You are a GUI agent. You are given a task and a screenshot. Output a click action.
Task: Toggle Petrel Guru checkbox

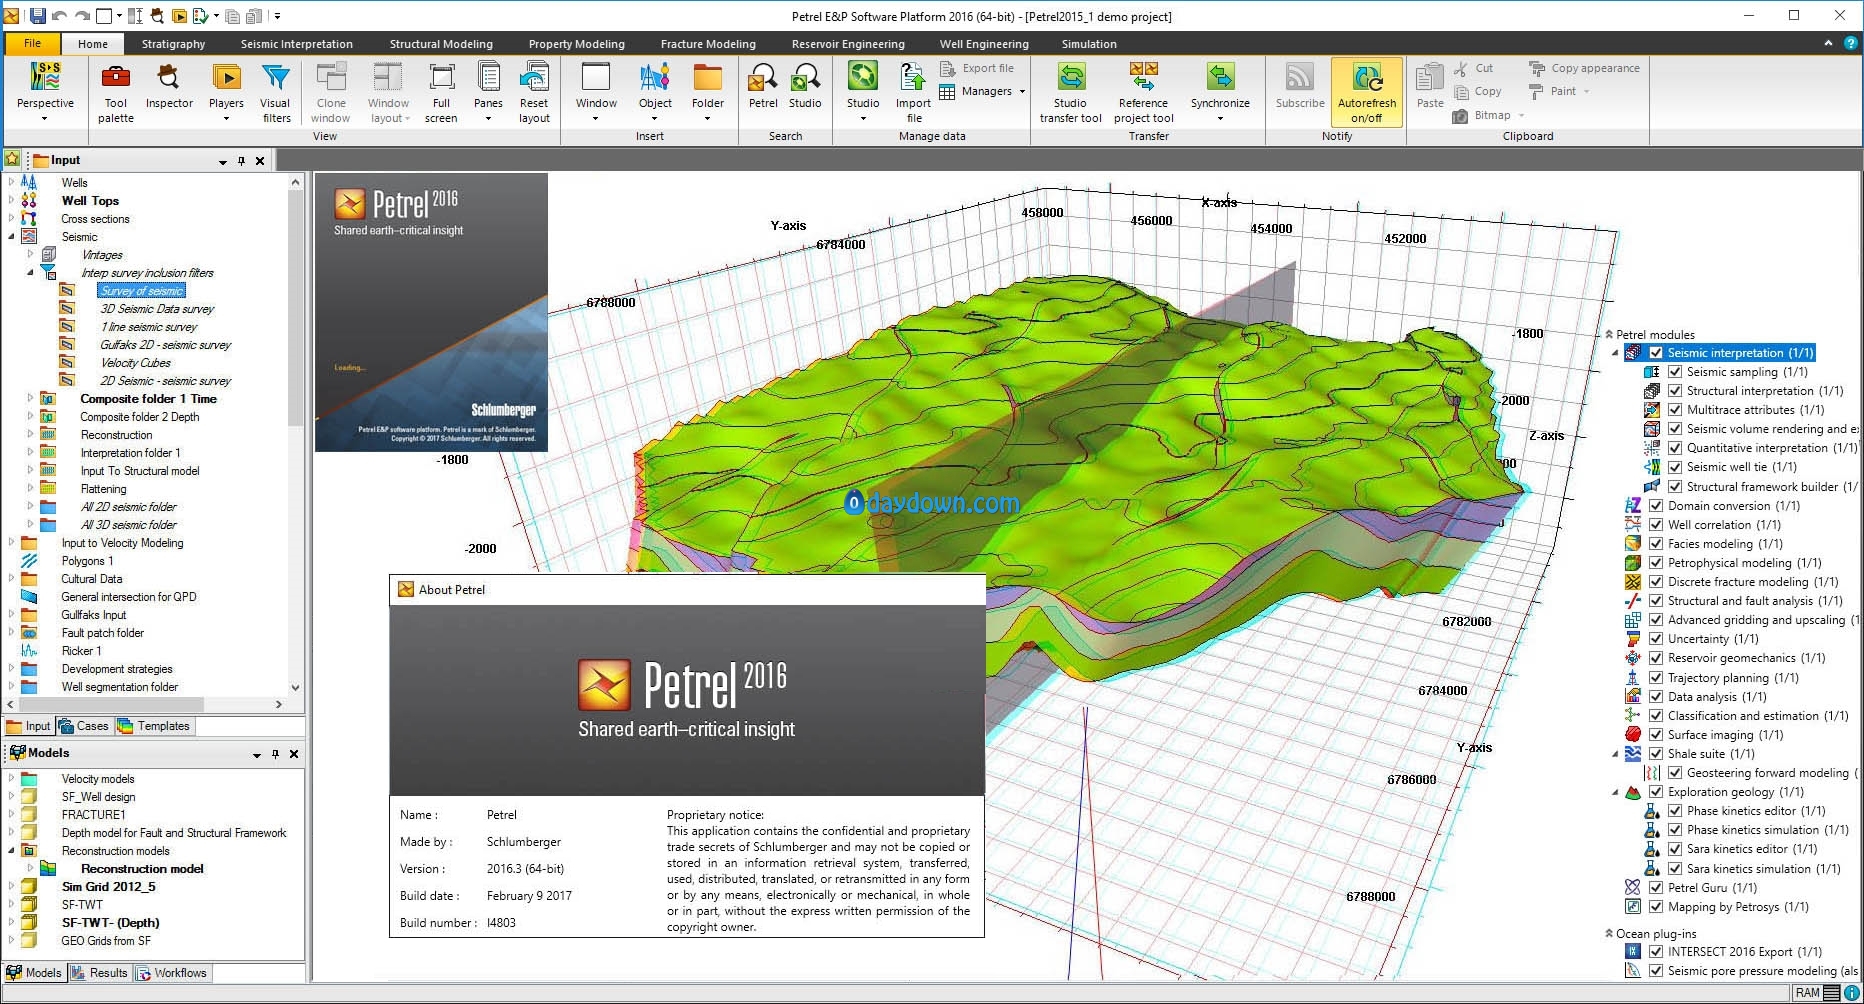pos(1656,888)
